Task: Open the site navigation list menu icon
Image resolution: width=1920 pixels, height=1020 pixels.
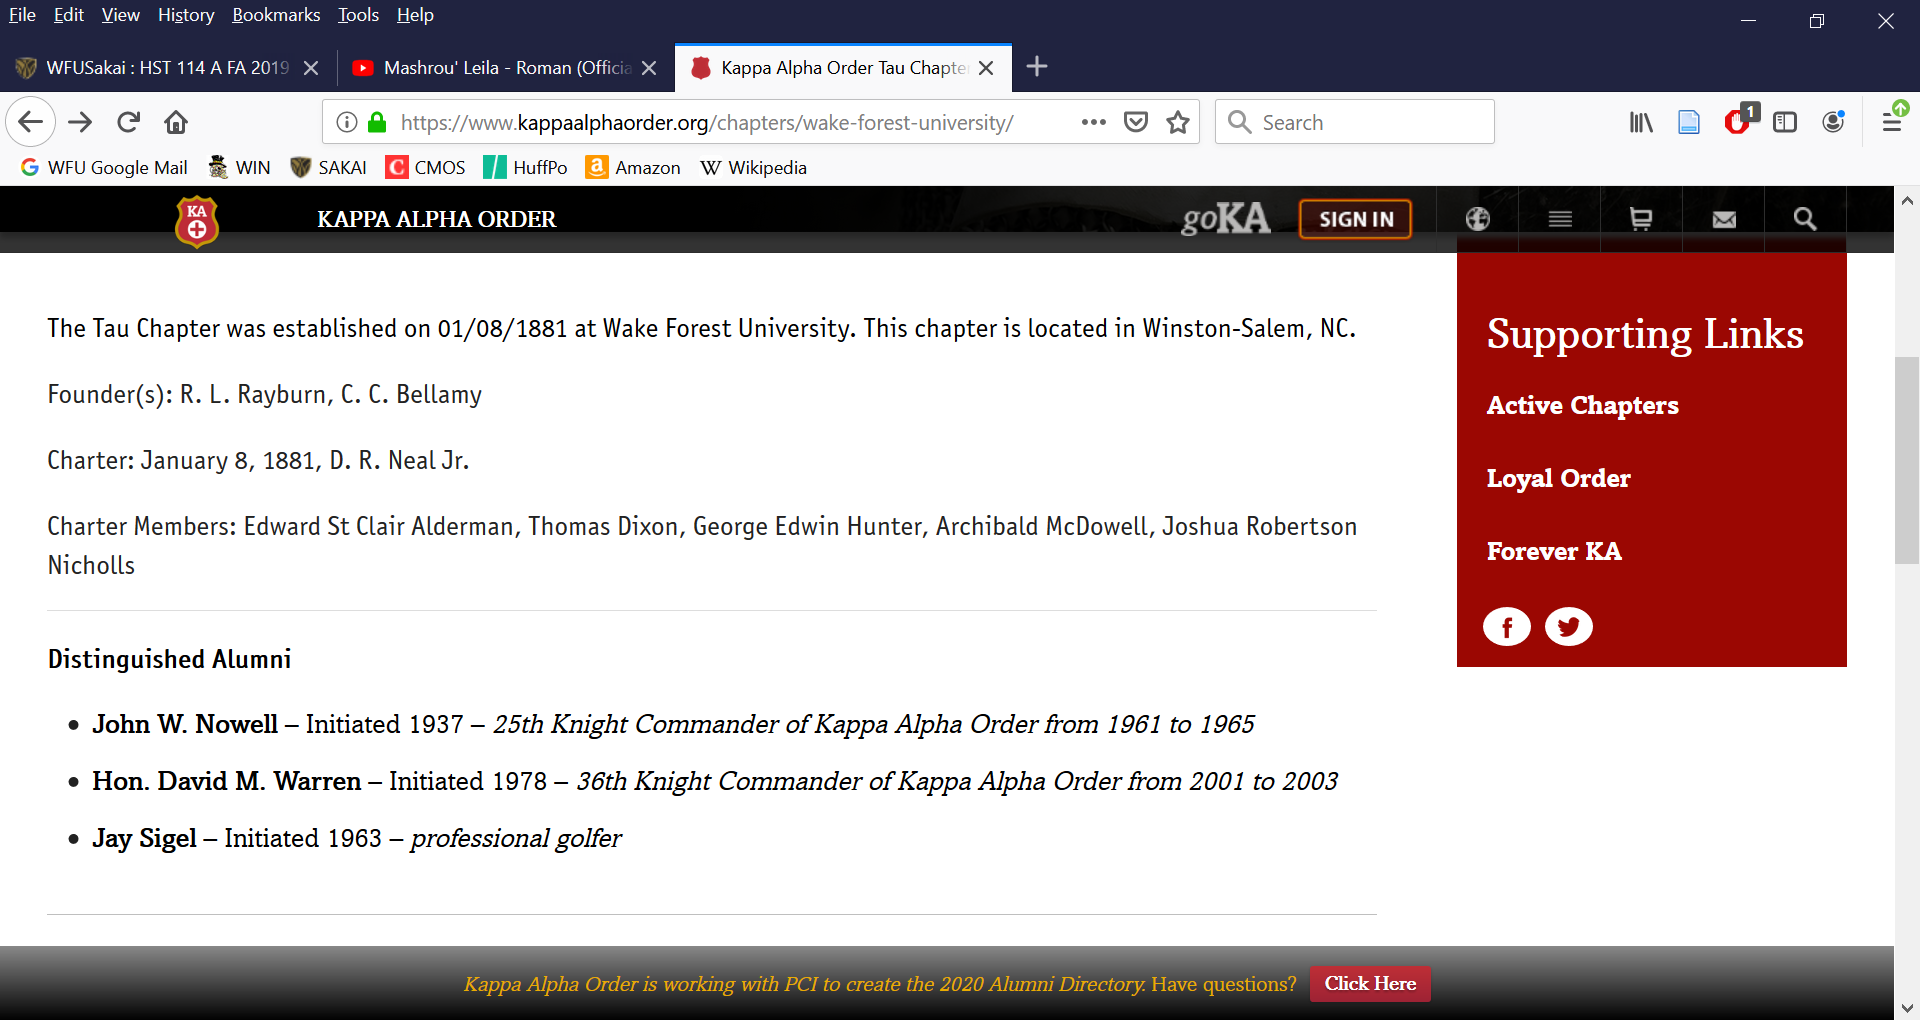Action: 1560,219
